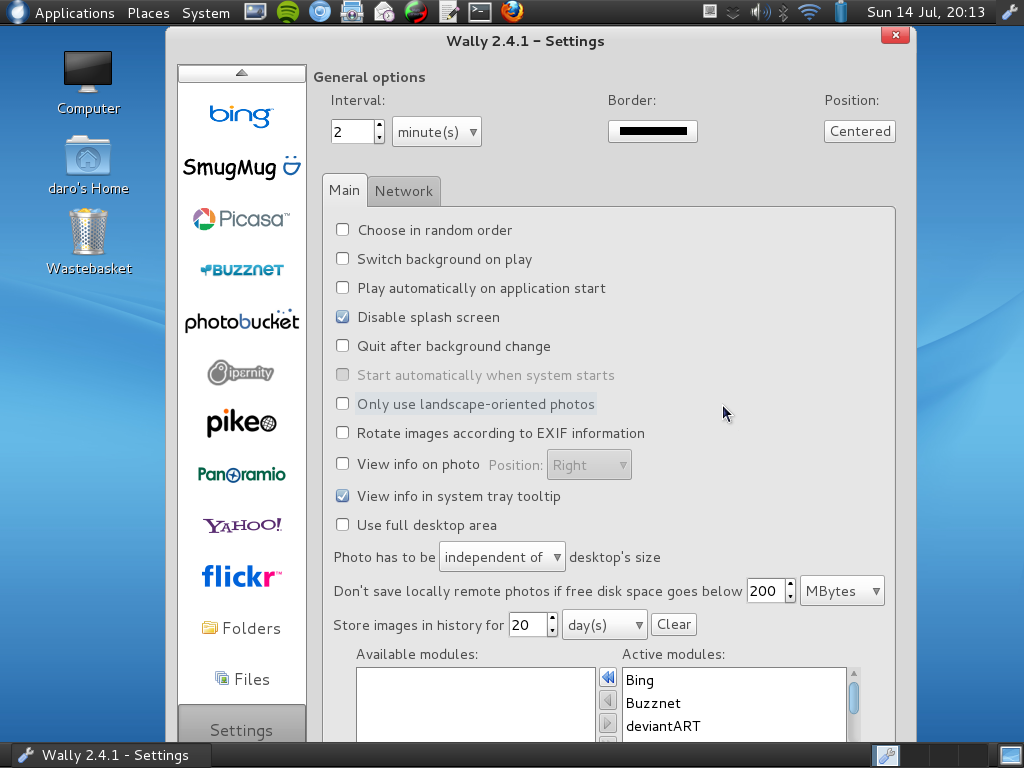The width and height of the screenshot is (1024, 768).
Task: Click the single right arrow module button
Action: 607,723
